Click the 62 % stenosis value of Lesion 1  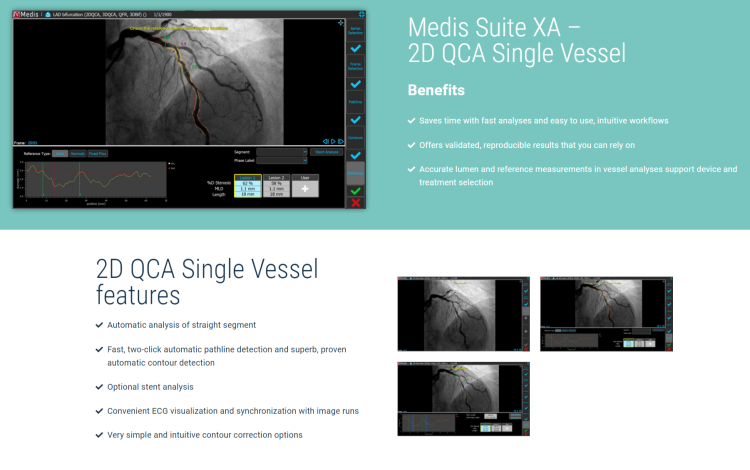point(248,183)
